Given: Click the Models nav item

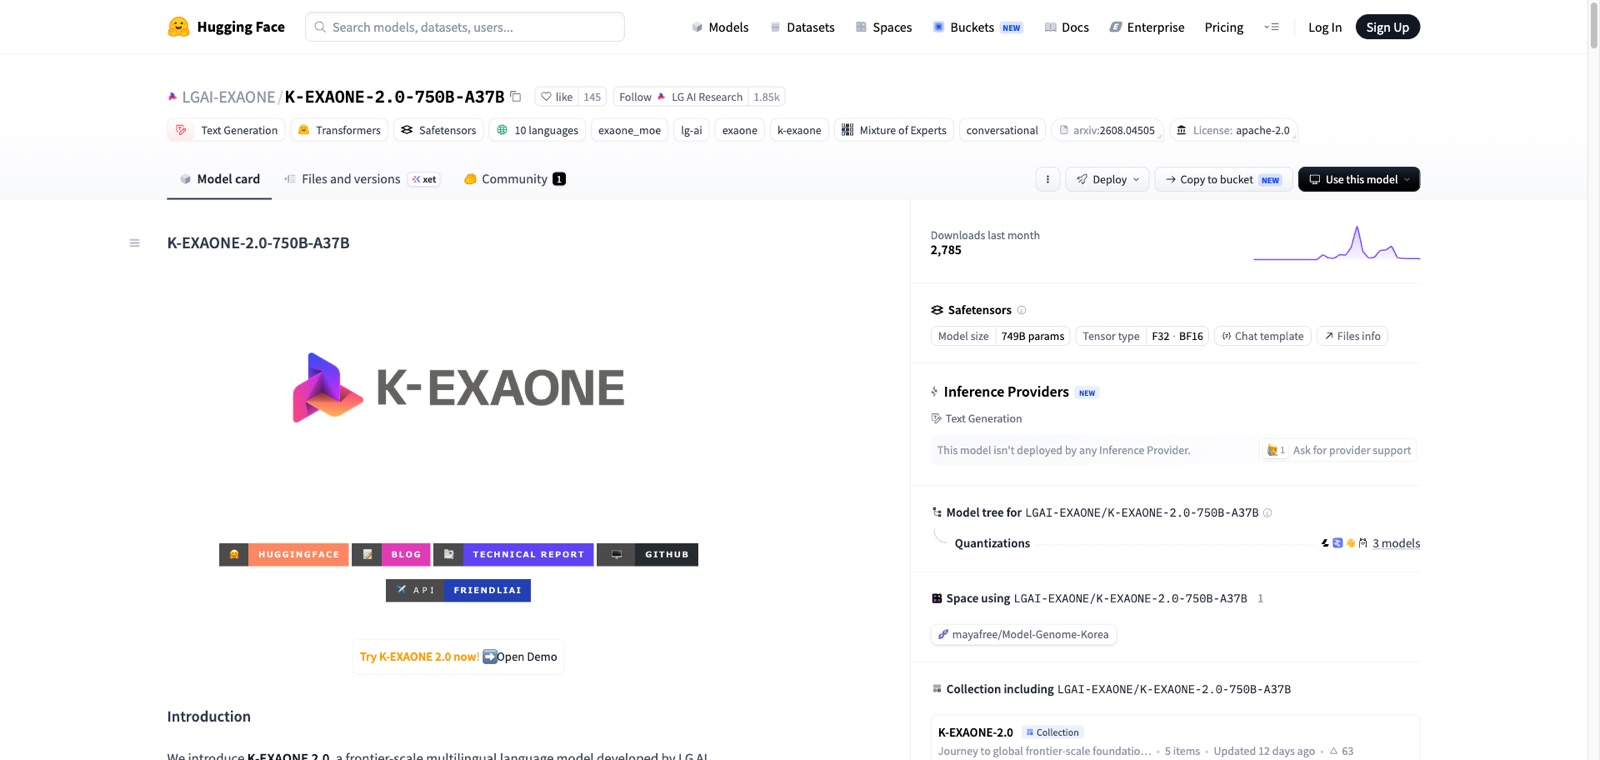Looking at the screenshot, I should [720, 27].
